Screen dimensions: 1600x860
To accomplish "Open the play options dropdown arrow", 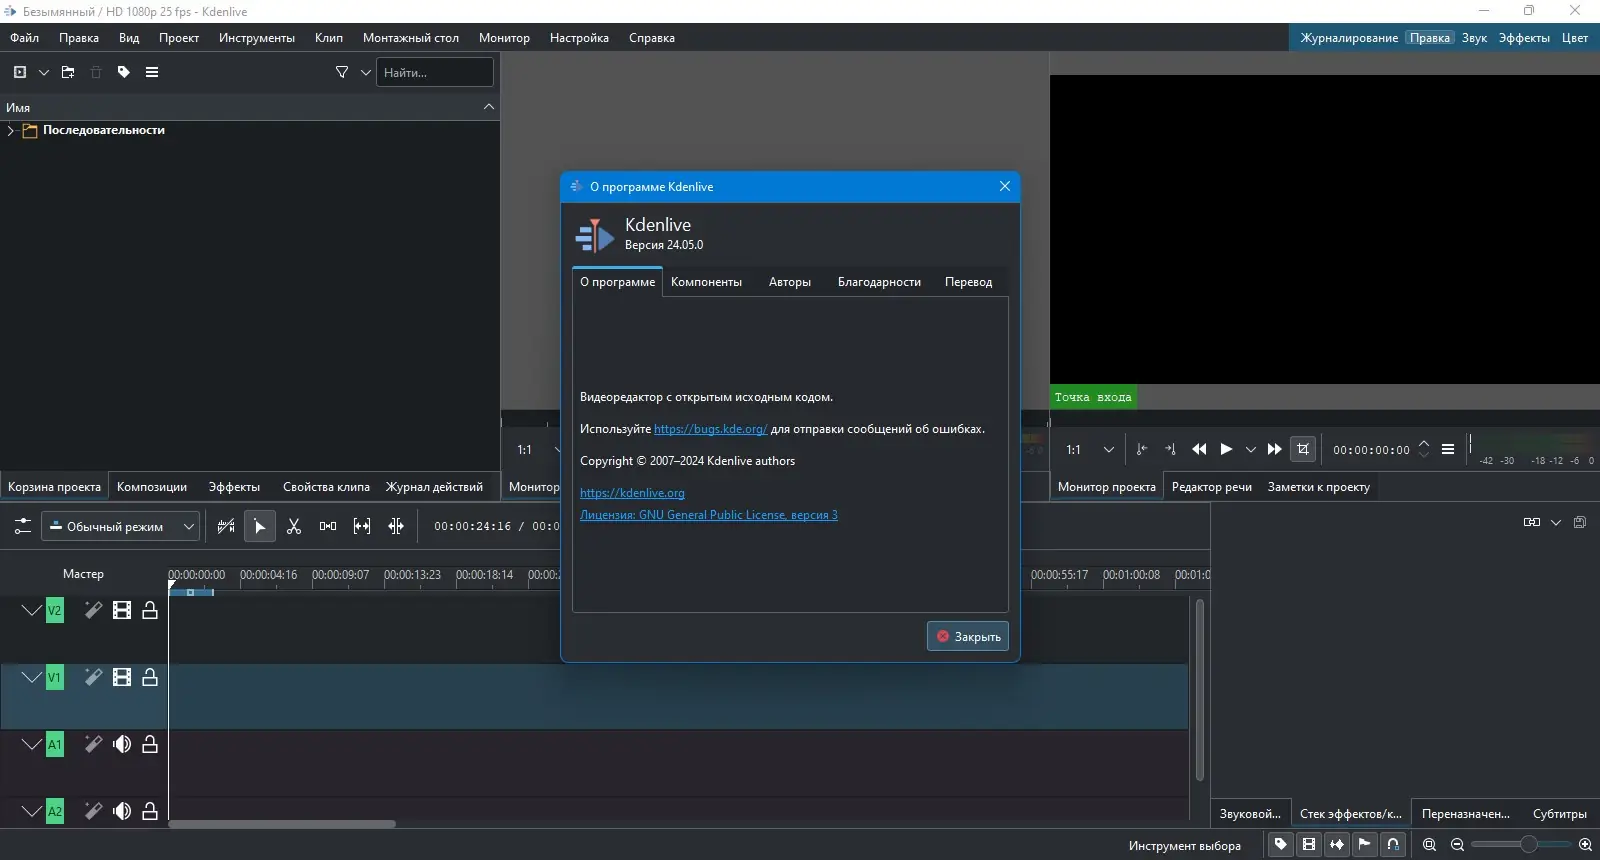I will [x=1250, y=450].
